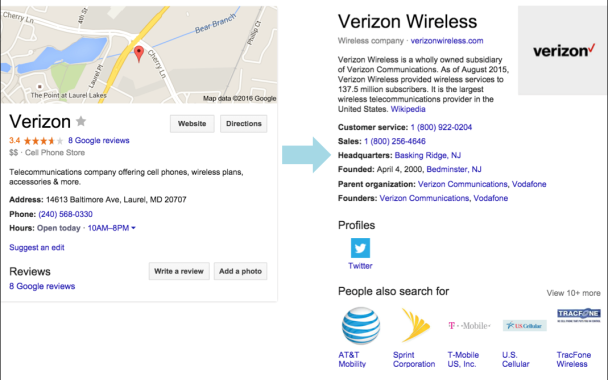Open the T-Mobile logo thumbnail

point(469,325)
